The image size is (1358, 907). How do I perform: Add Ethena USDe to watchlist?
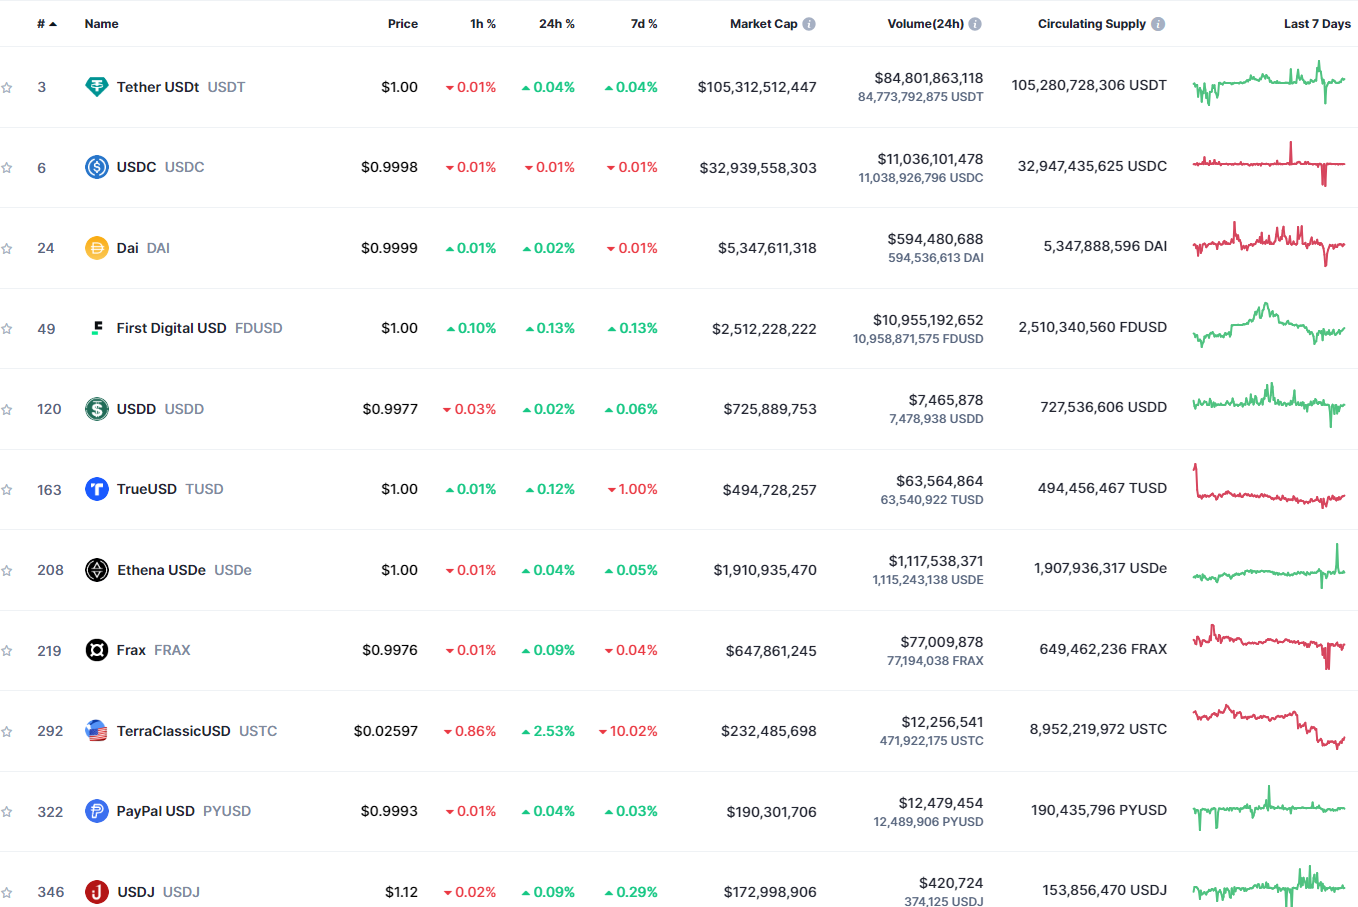pyautogui.click(x=7, y=570)
